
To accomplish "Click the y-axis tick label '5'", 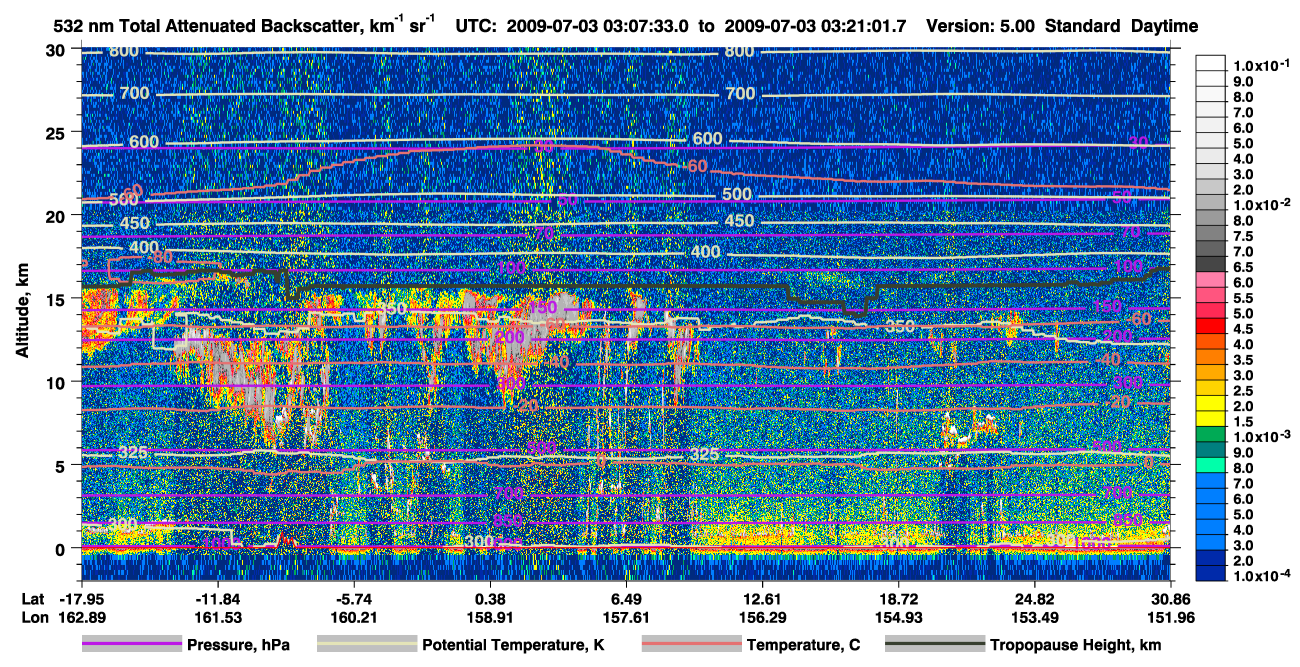I will tap(63, 465).
